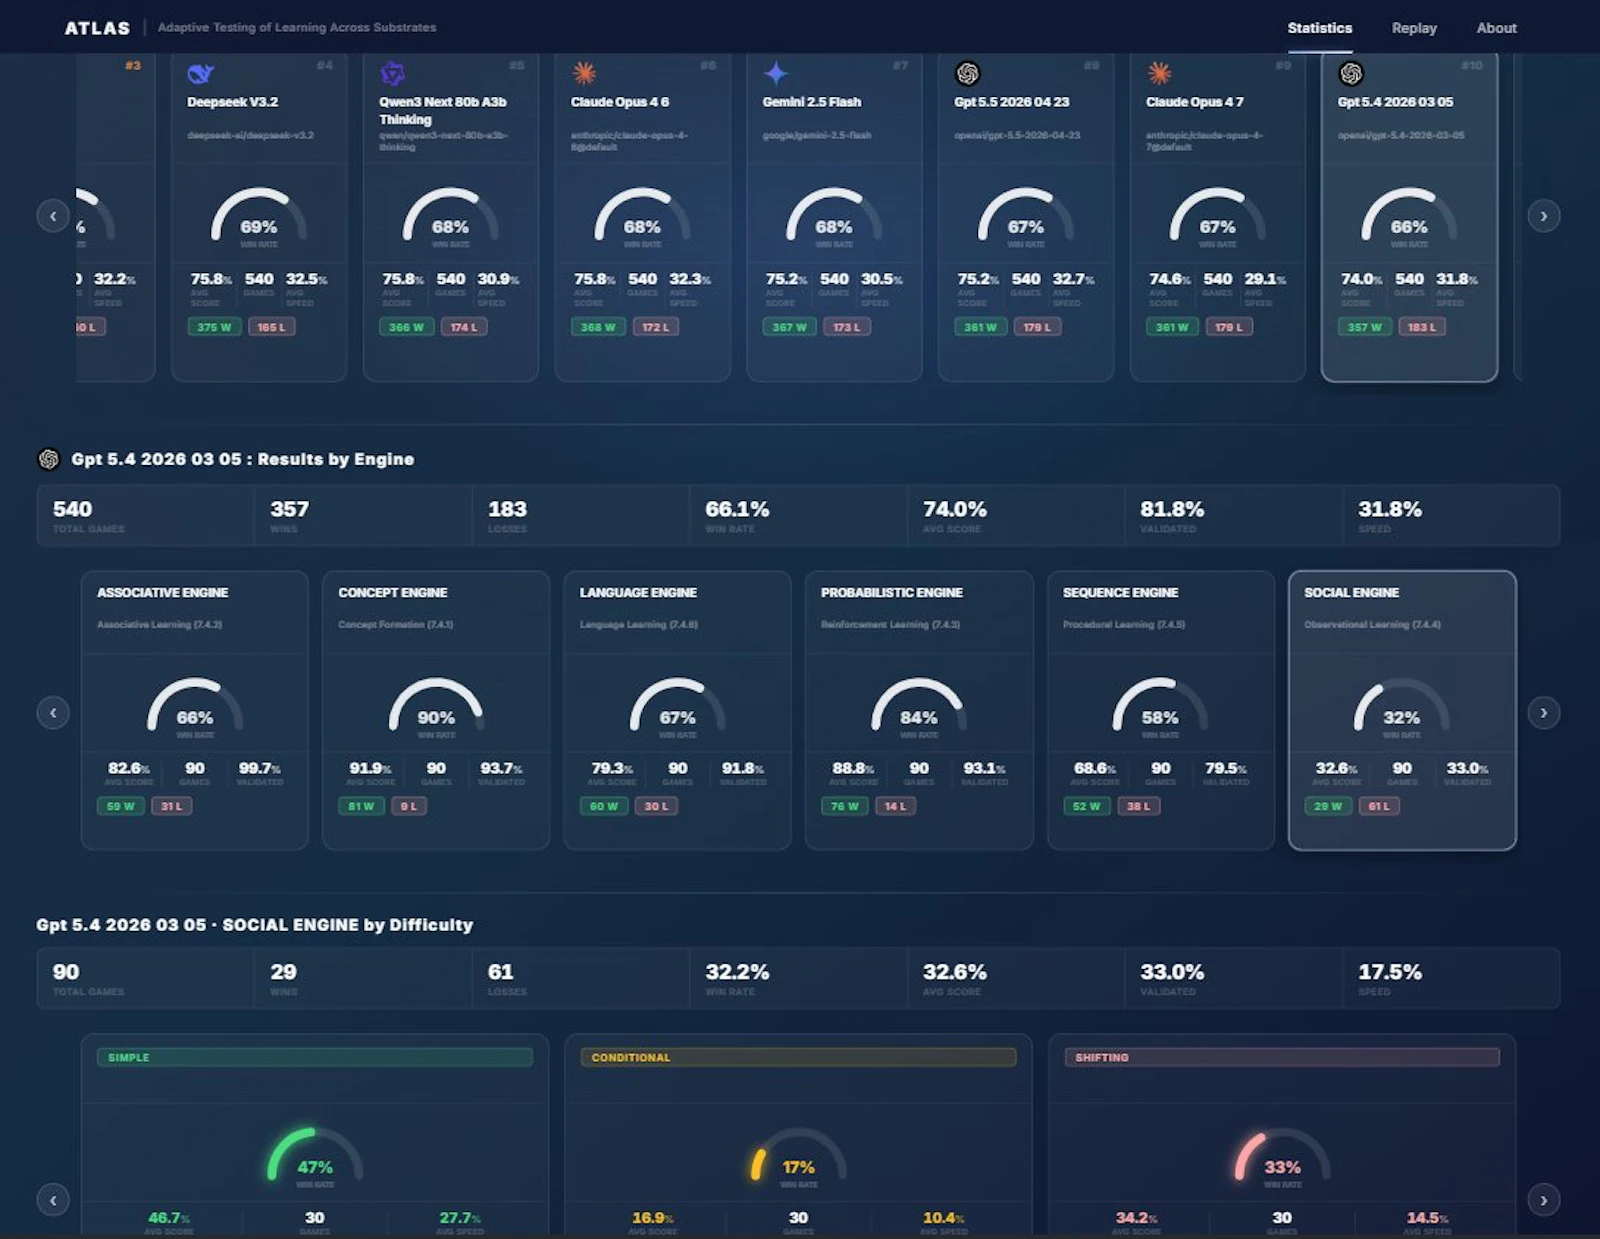Viewport: 1600px width, 1239px height.
Task: Click the 9 L badge in Concept Engine
Action: (x=409, y=806)
